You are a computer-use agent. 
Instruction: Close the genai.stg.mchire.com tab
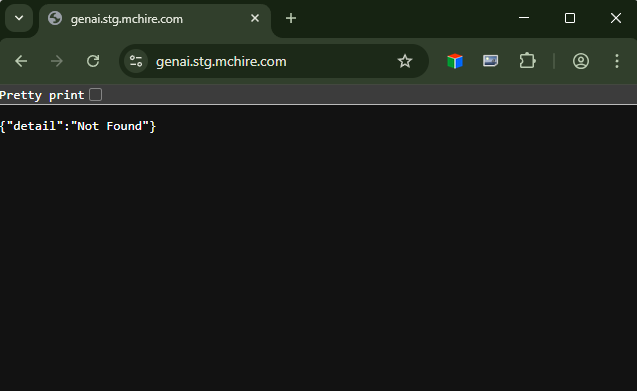255,18
